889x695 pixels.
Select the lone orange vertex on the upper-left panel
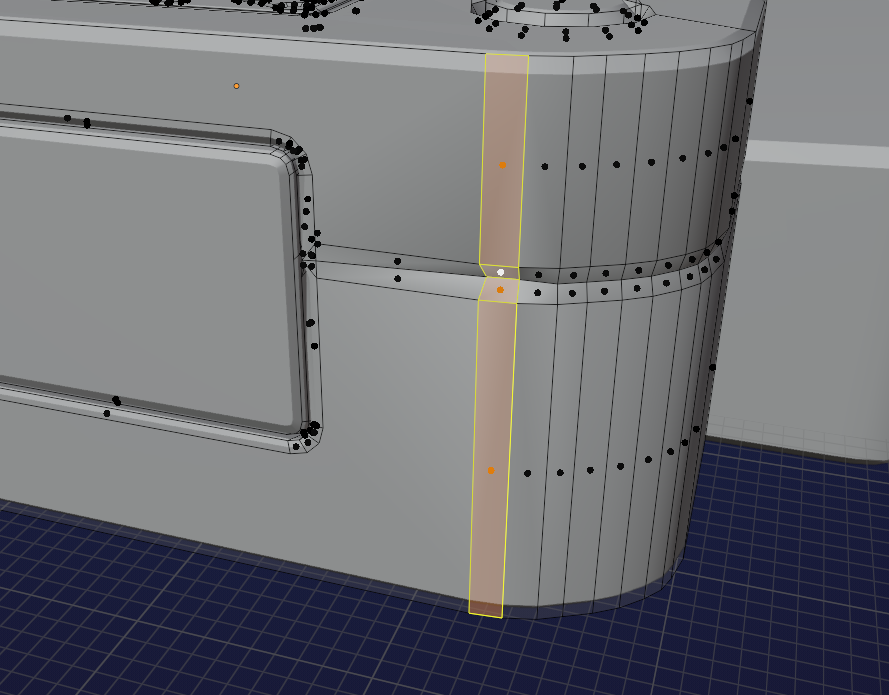[x=236, y=86]
